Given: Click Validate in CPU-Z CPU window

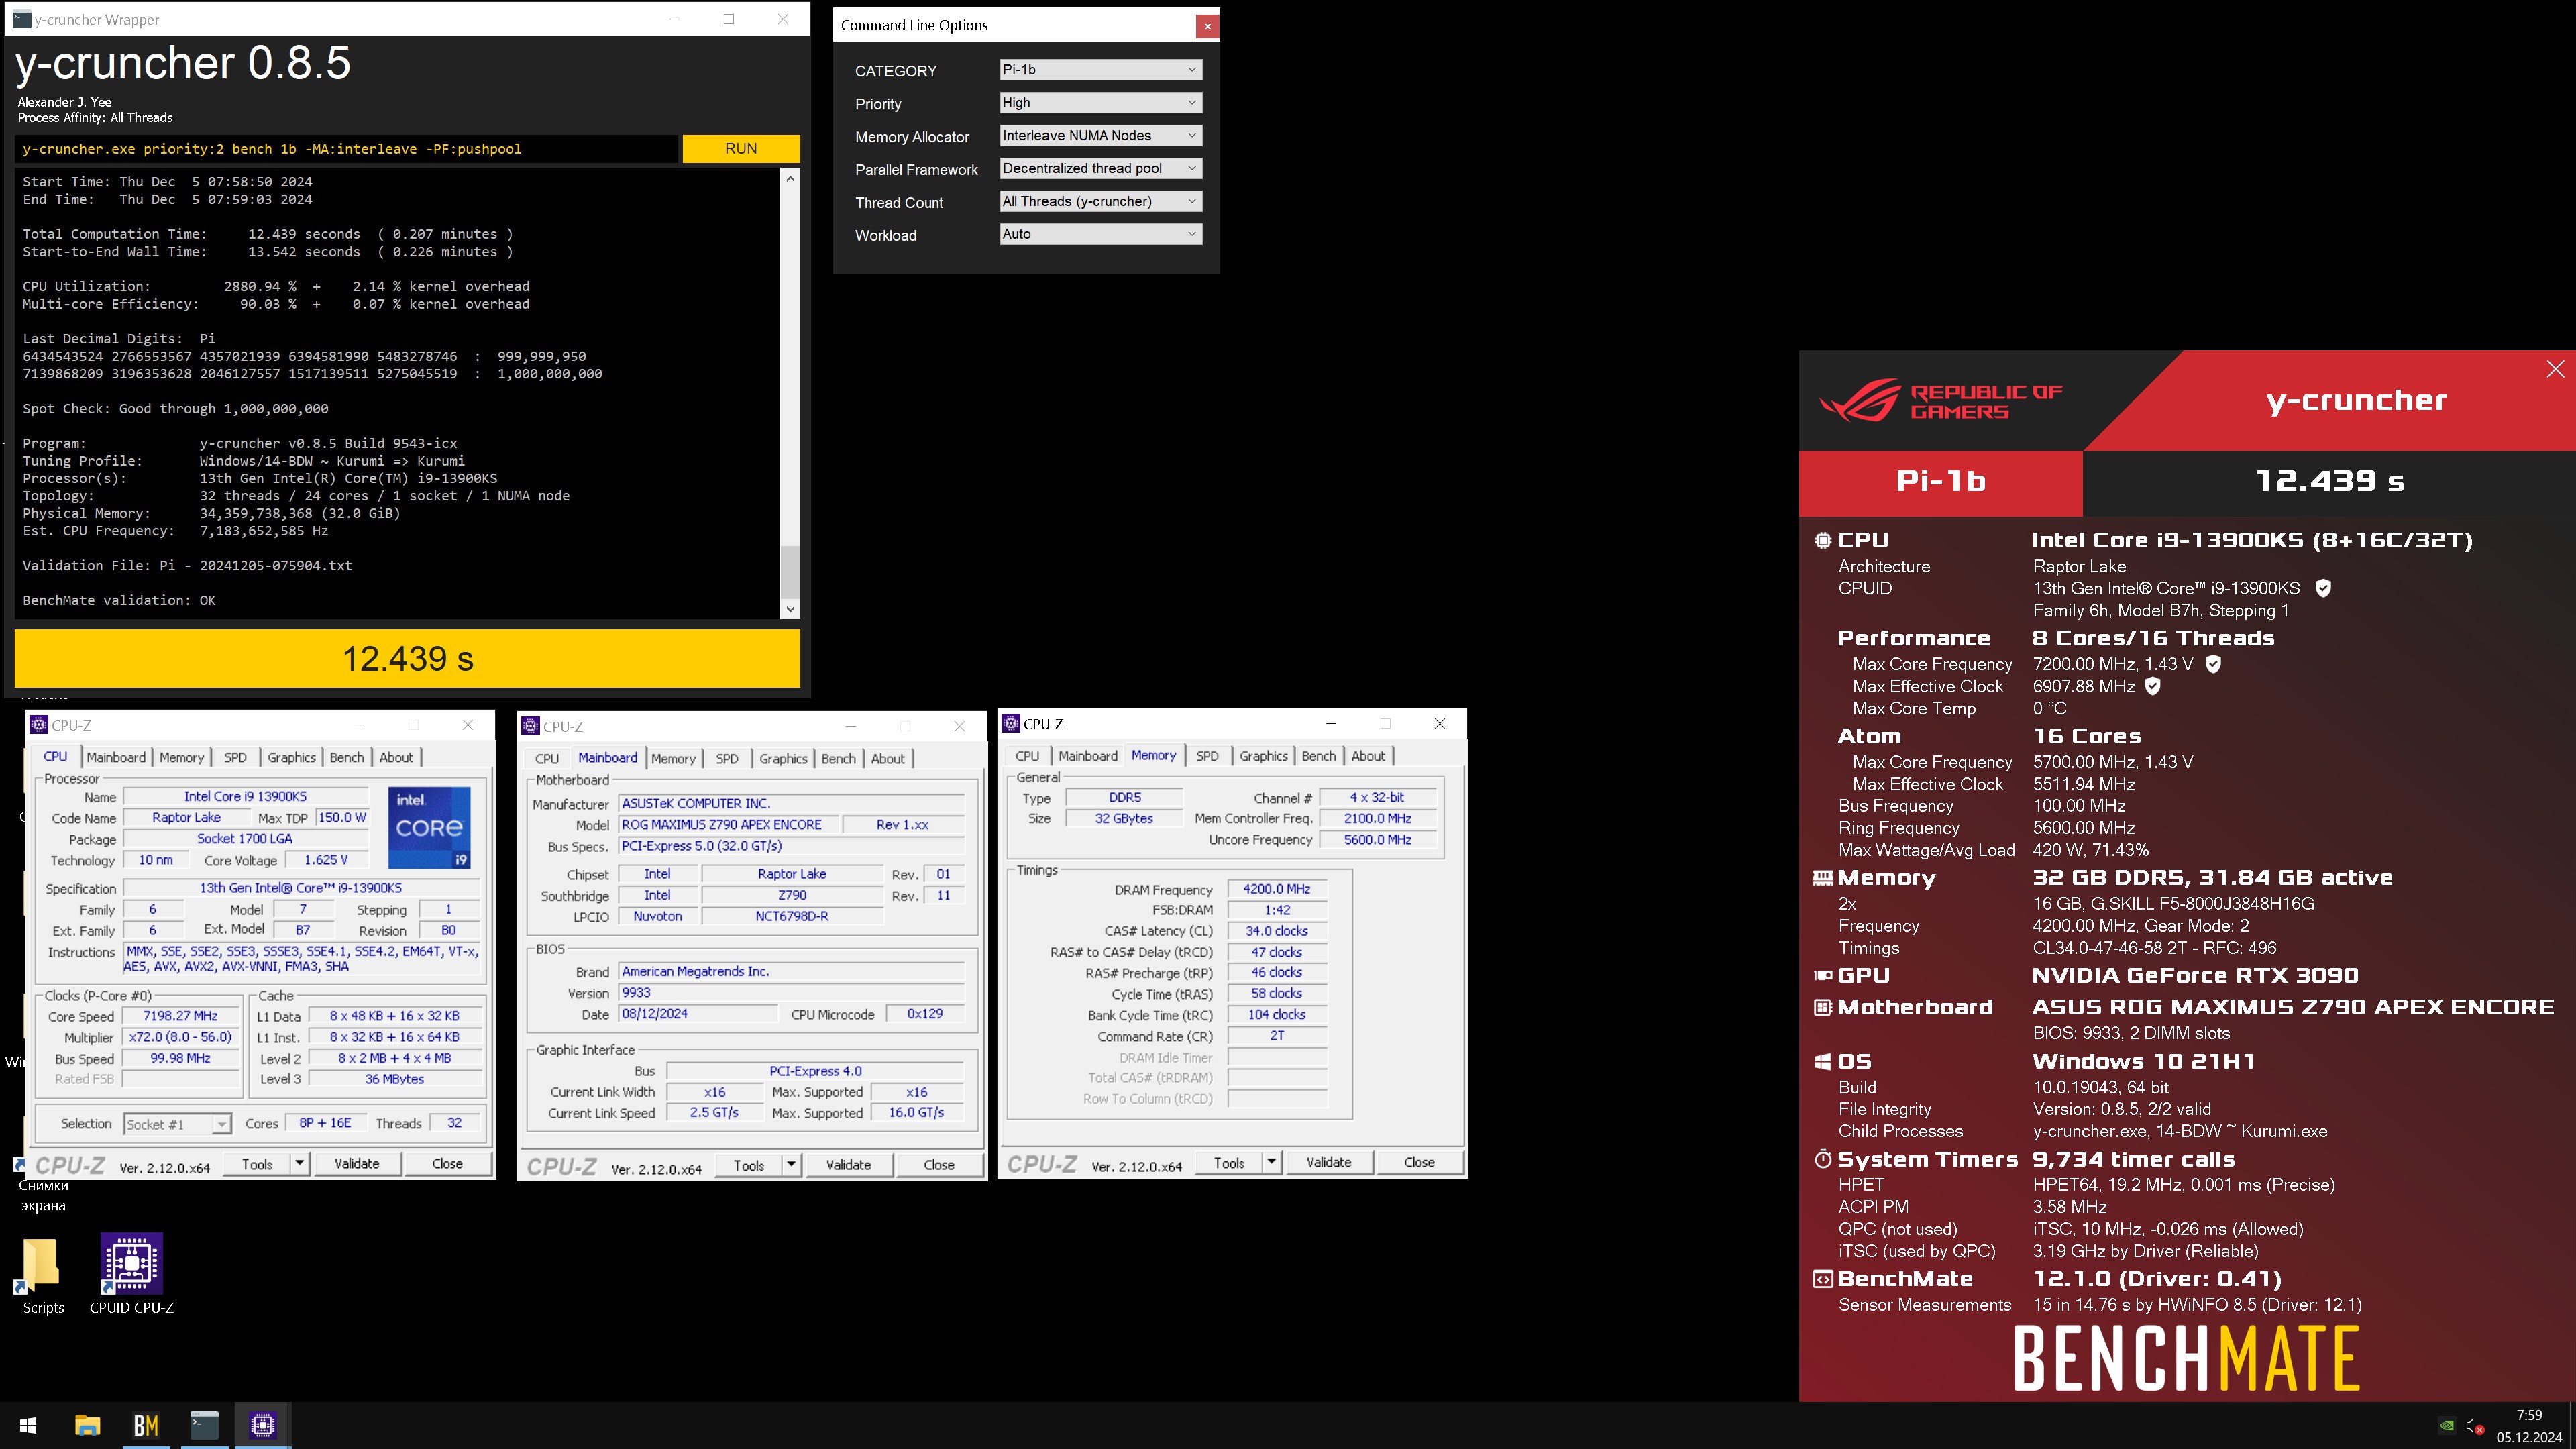Looking at the screenshot, I should [x=357, y=1163].
